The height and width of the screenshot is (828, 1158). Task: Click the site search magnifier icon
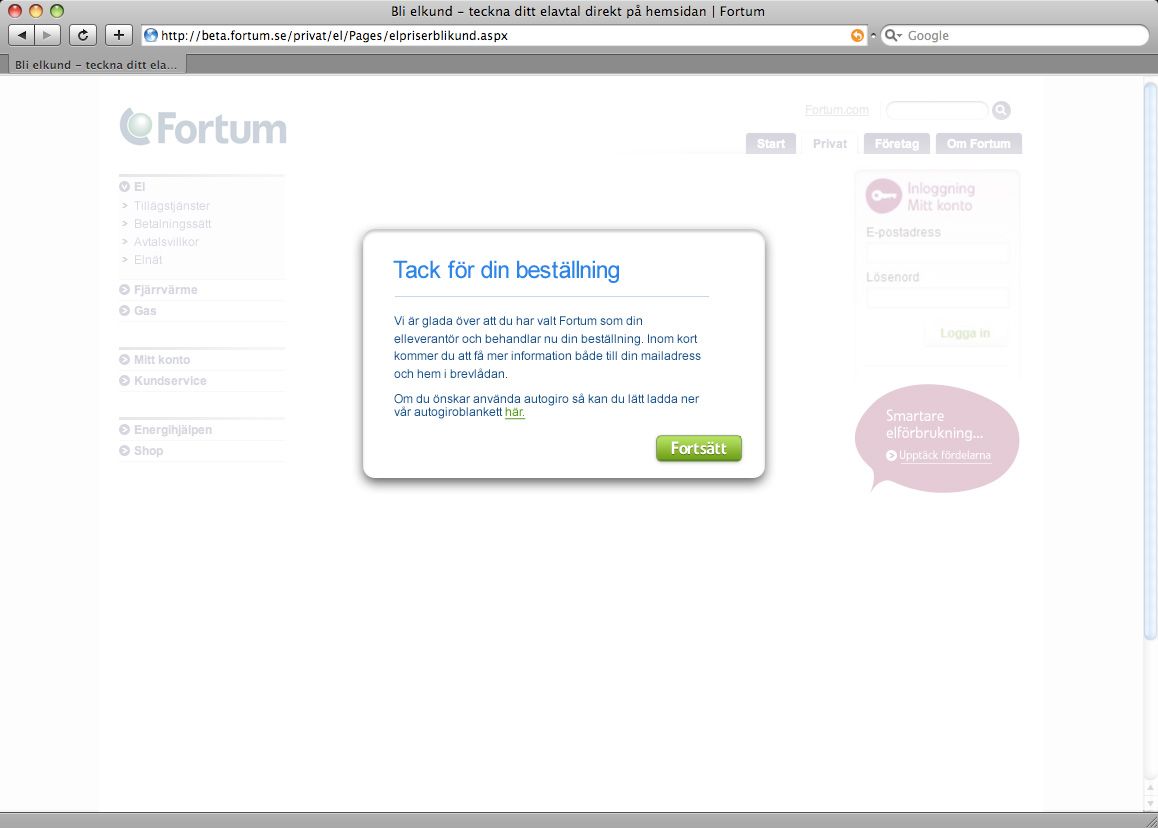1001,110
